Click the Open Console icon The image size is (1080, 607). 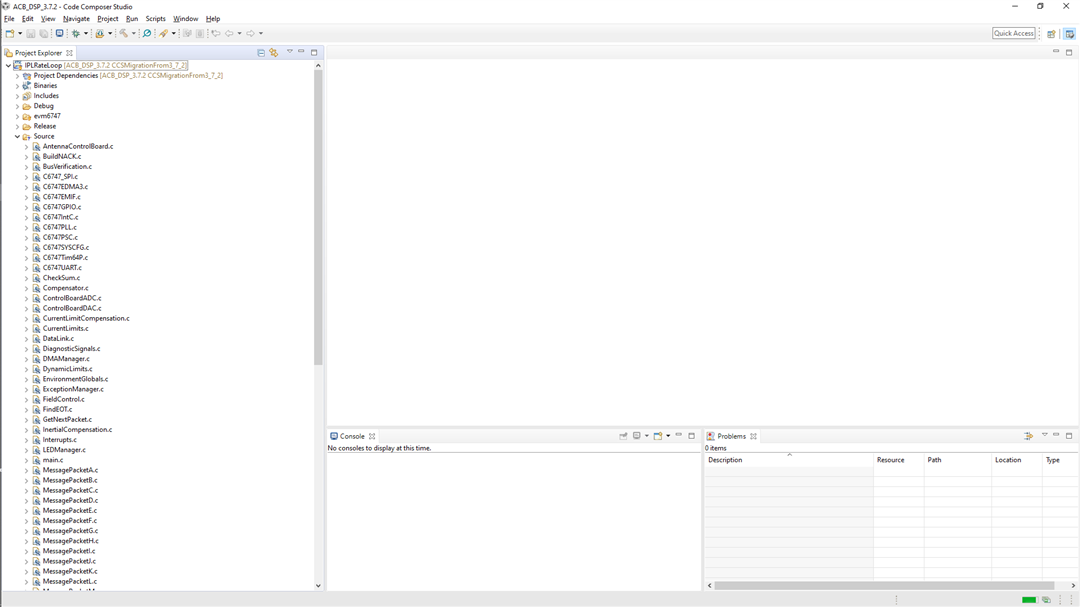click(658, 435)
